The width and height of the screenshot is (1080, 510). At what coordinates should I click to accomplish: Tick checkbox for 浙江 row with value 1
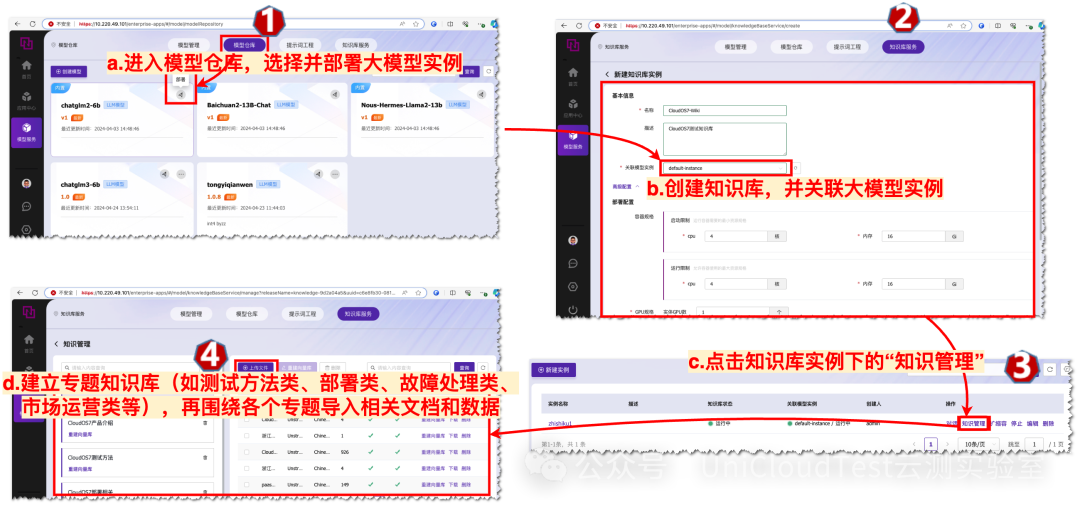(x=247, y=436)
